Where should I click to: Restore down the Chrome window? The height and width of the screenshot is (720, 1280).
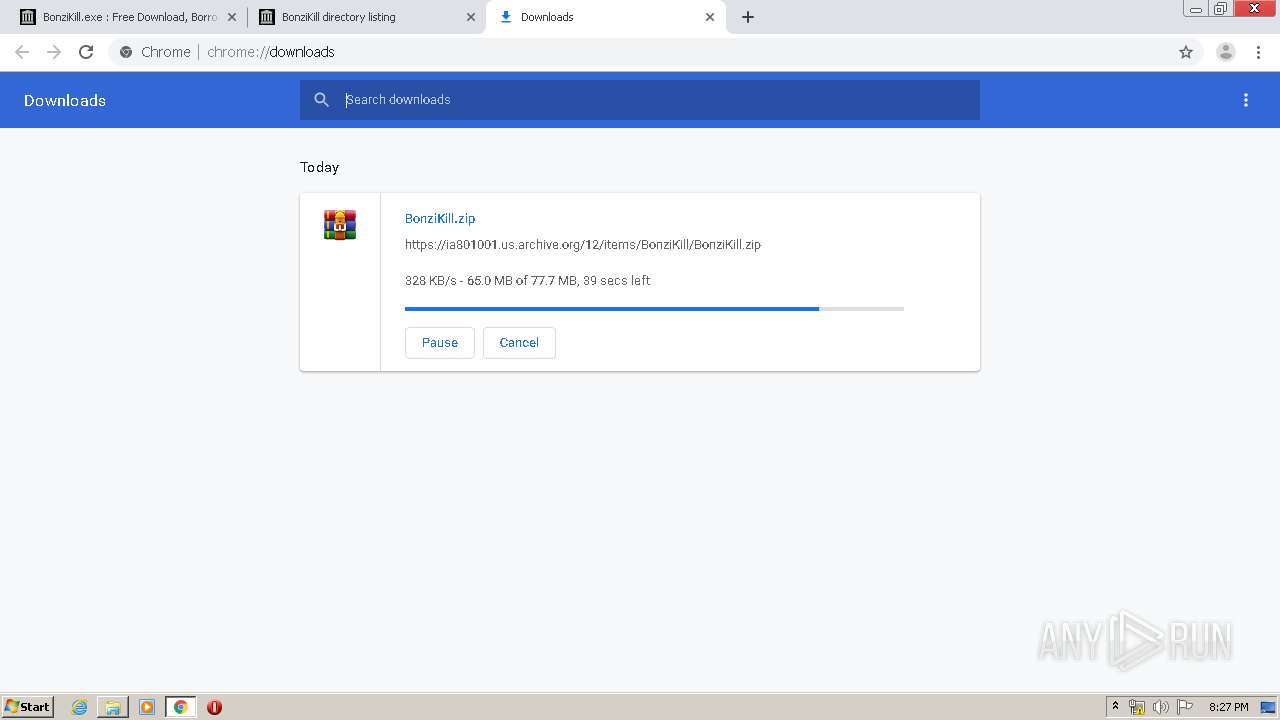pos(1221,9)
